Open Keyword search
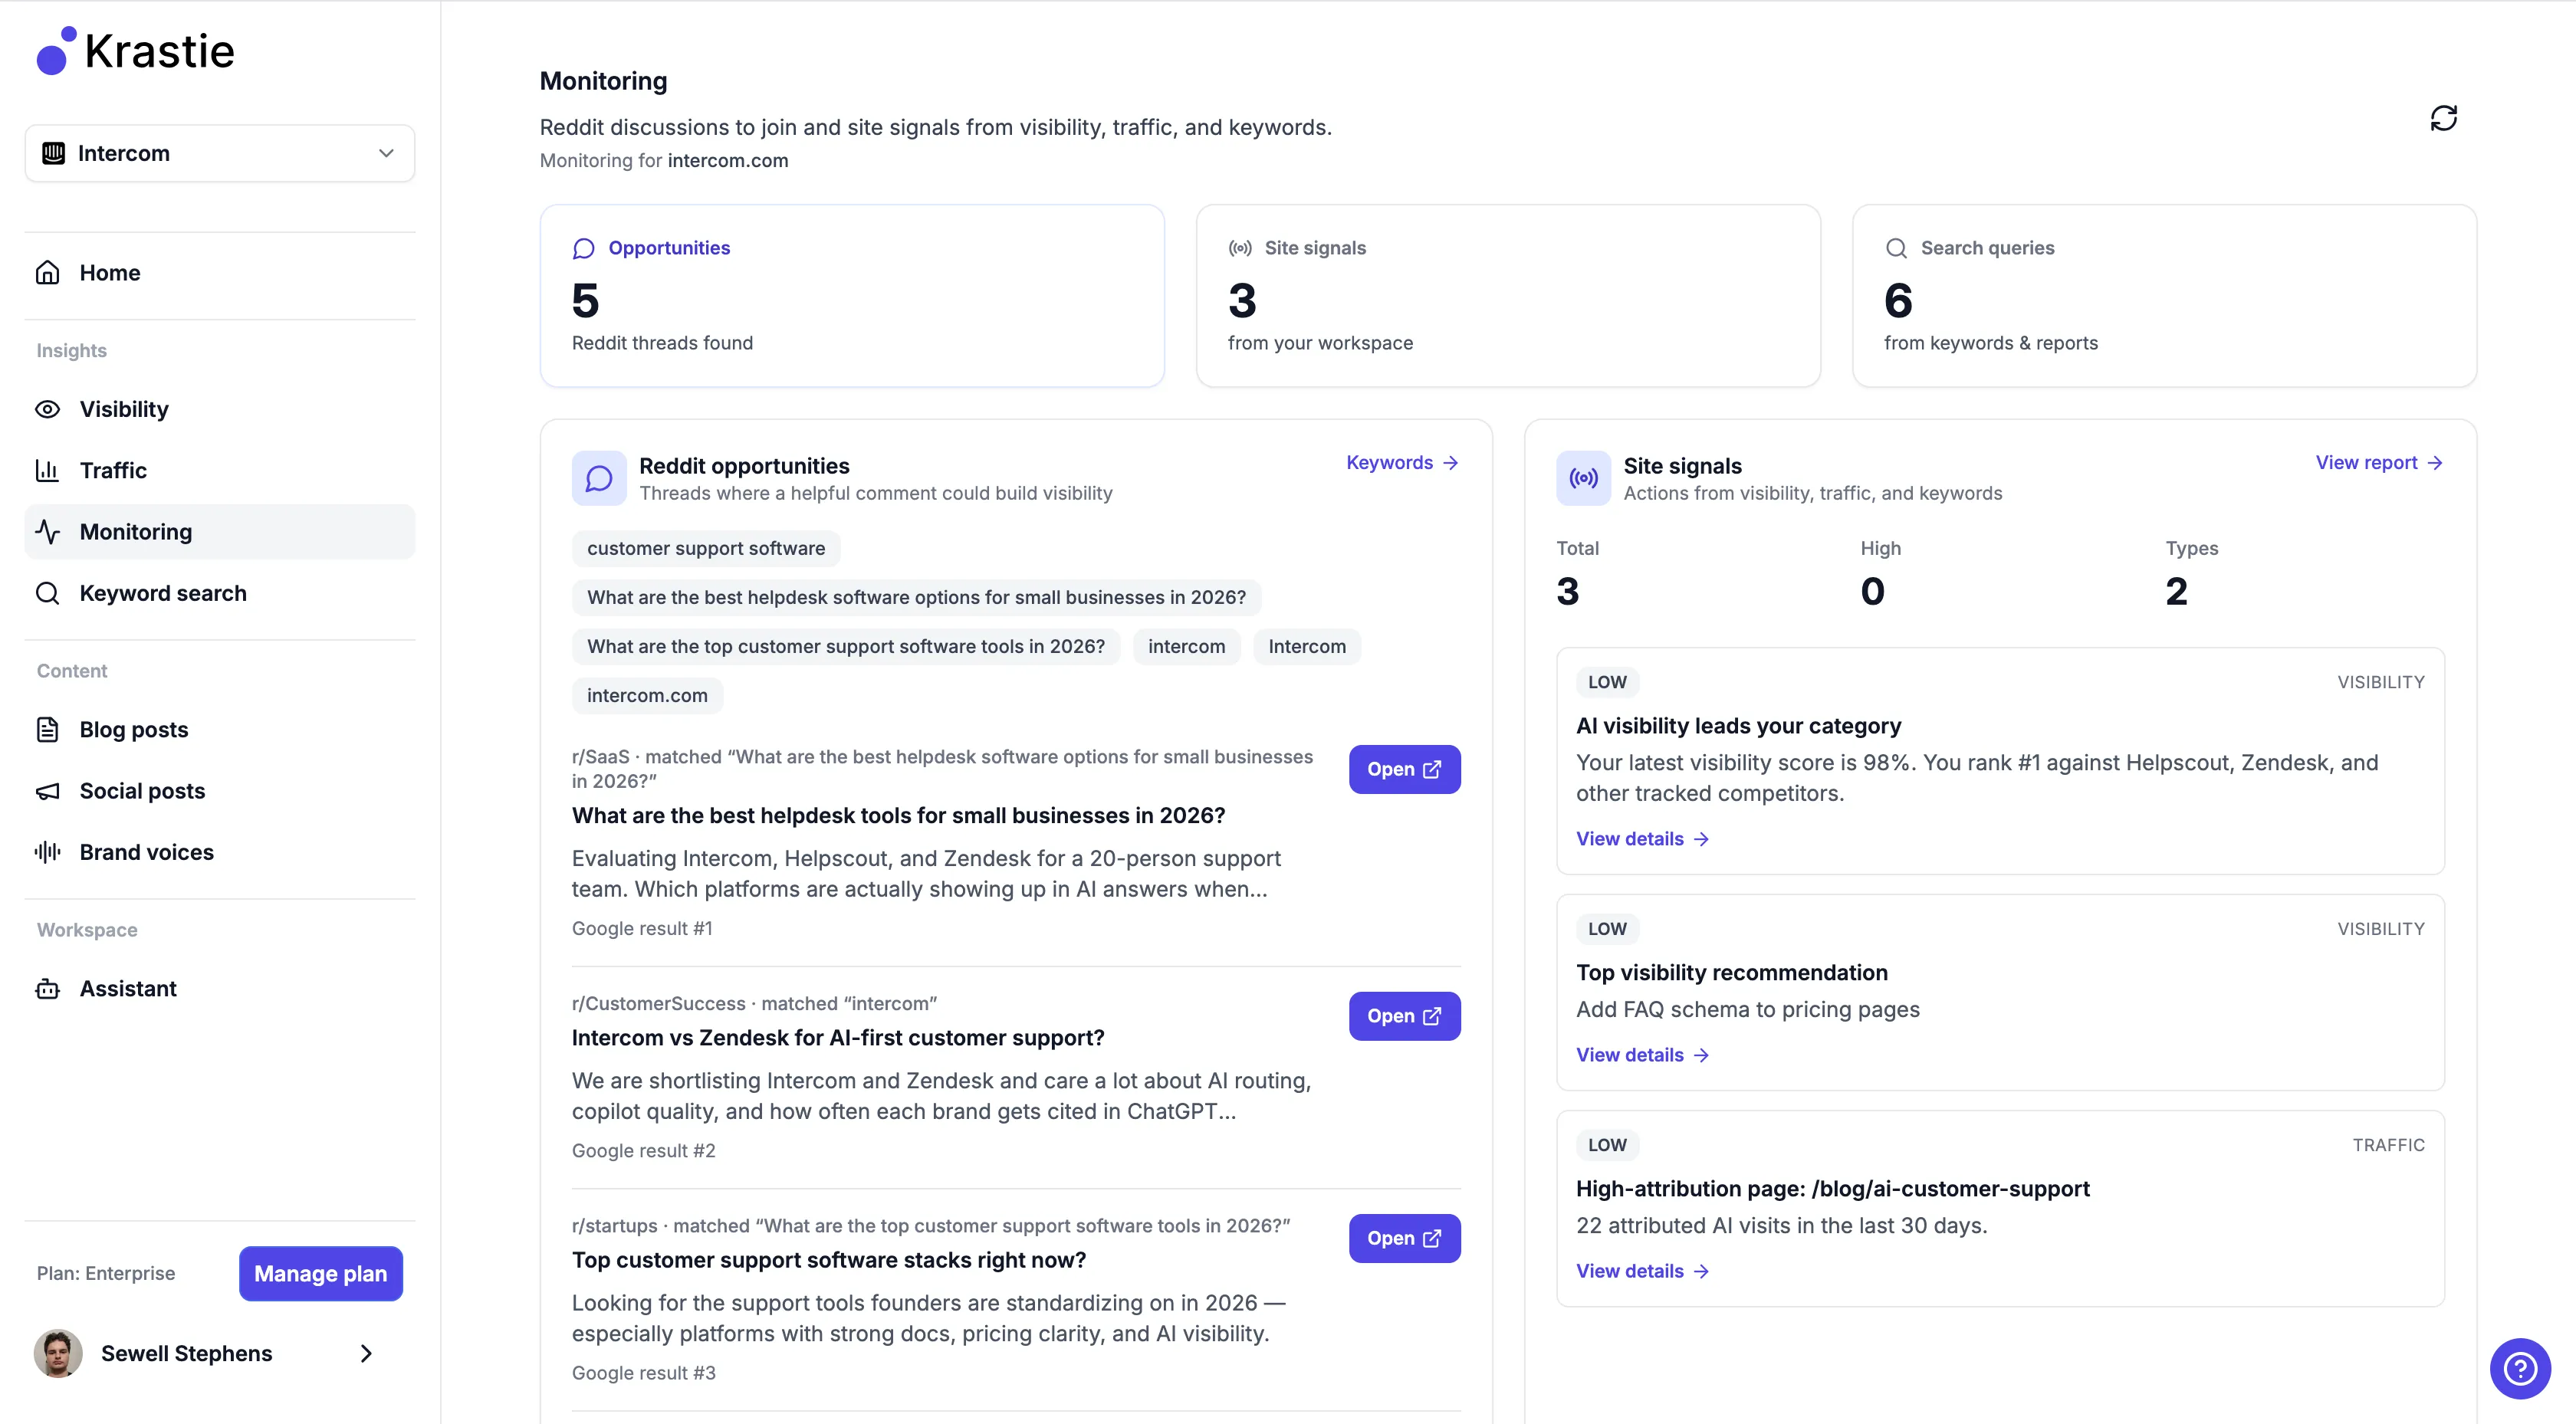This screenshot has height=1424, width=2576. pos(220,593)
